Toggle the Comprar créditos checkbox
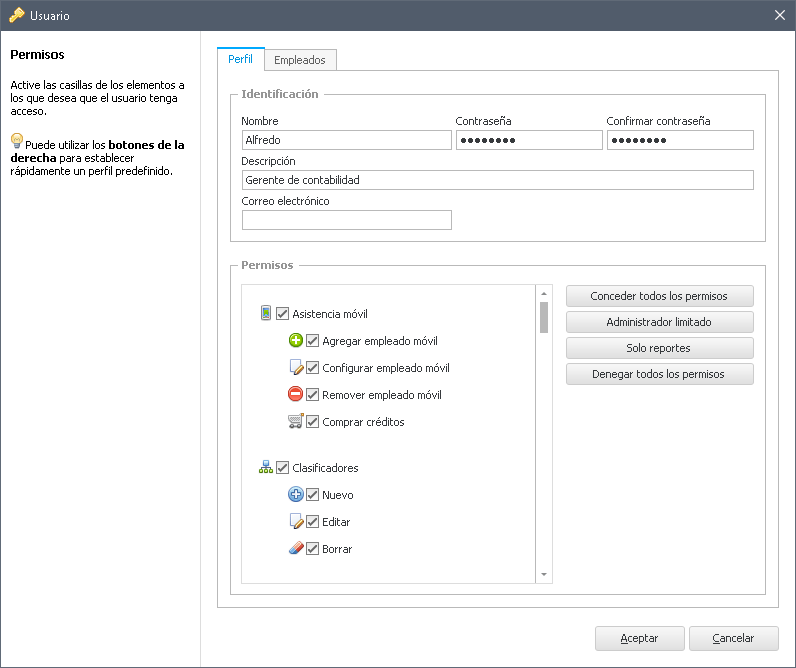Image resolution: width=796 pixels, height=668 pixels. [312, 422]
